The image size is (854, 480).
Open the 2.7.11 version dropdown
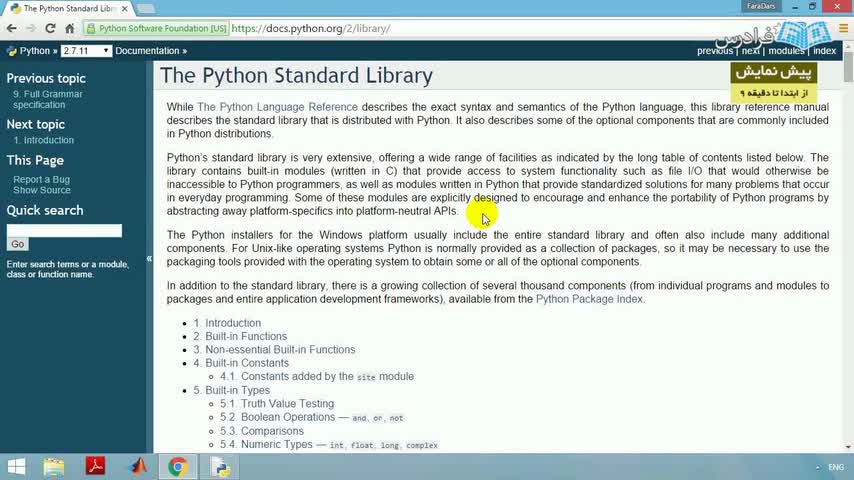coord(86,51)
